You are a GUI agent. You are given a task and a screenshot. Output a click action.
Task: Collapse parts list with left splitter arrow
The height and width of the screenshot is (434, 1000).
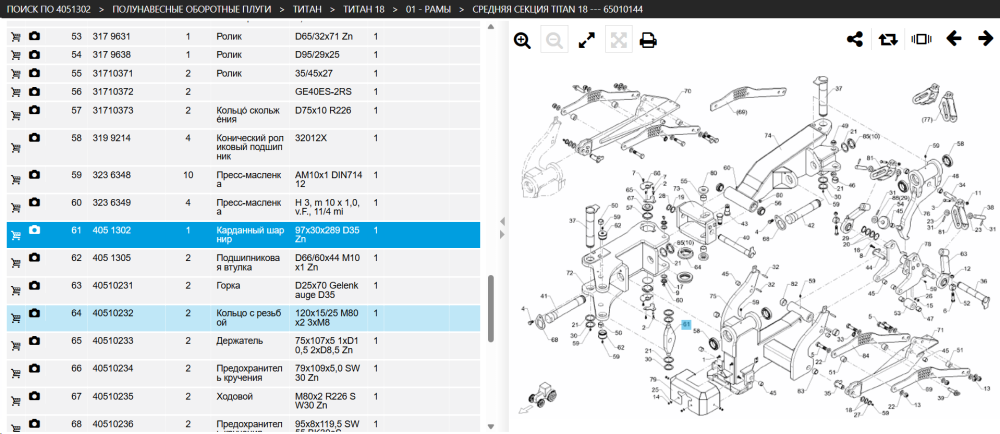[x=501, y=221]
